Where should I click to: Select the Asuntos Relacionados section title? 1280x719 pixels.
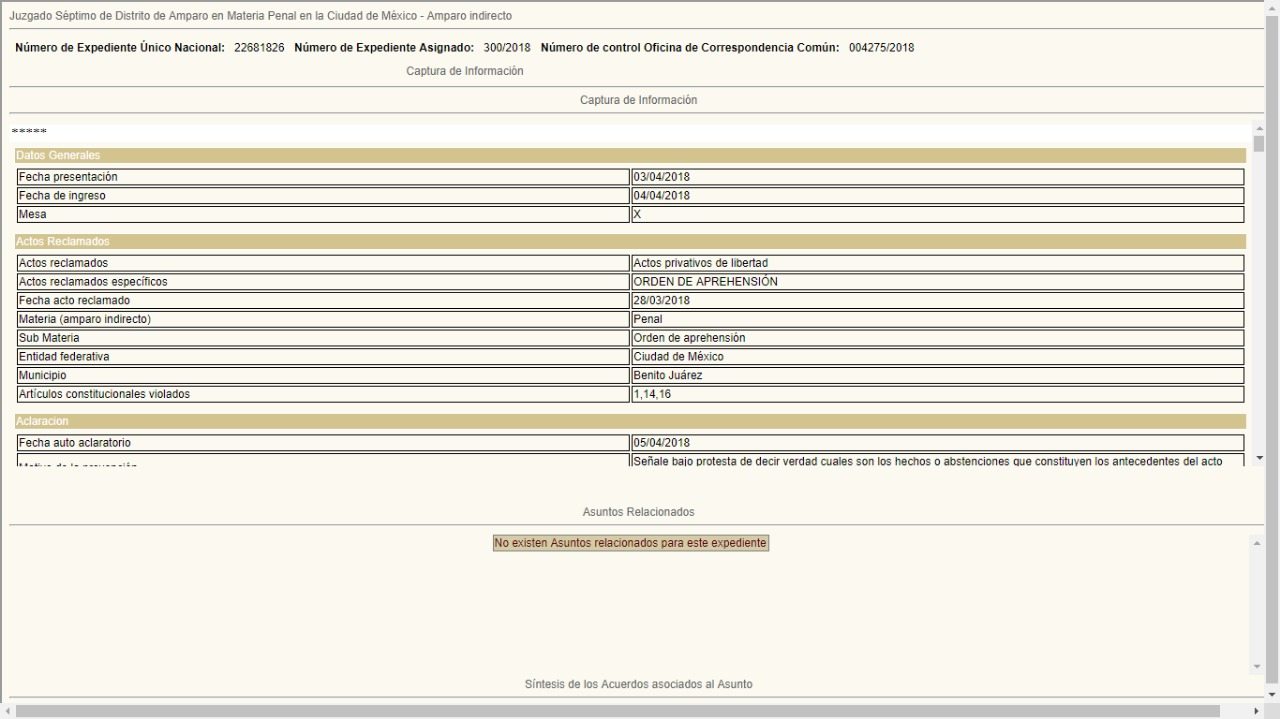click(x=638, y=512)
